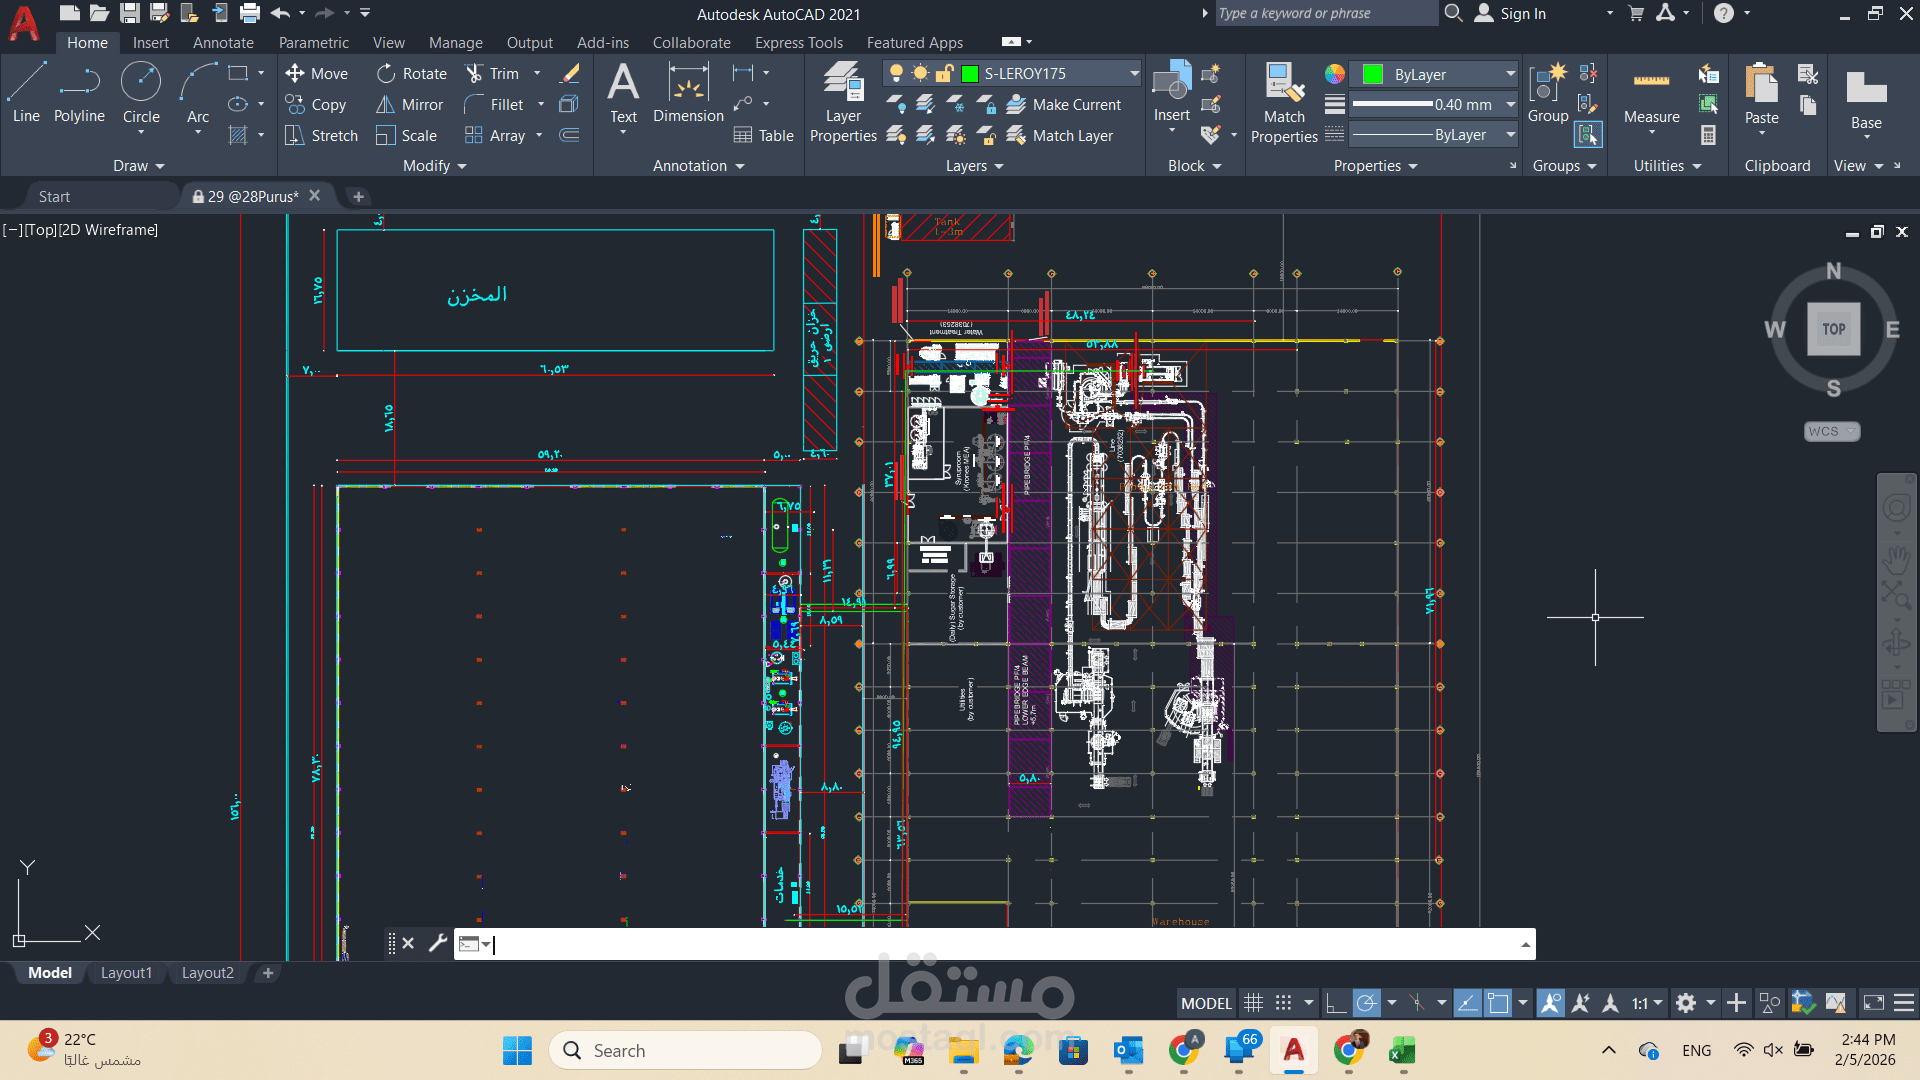Open the Parametric ribbon tab
The width and height of the screenshot is (1920, 1080).
click(314, 42)
